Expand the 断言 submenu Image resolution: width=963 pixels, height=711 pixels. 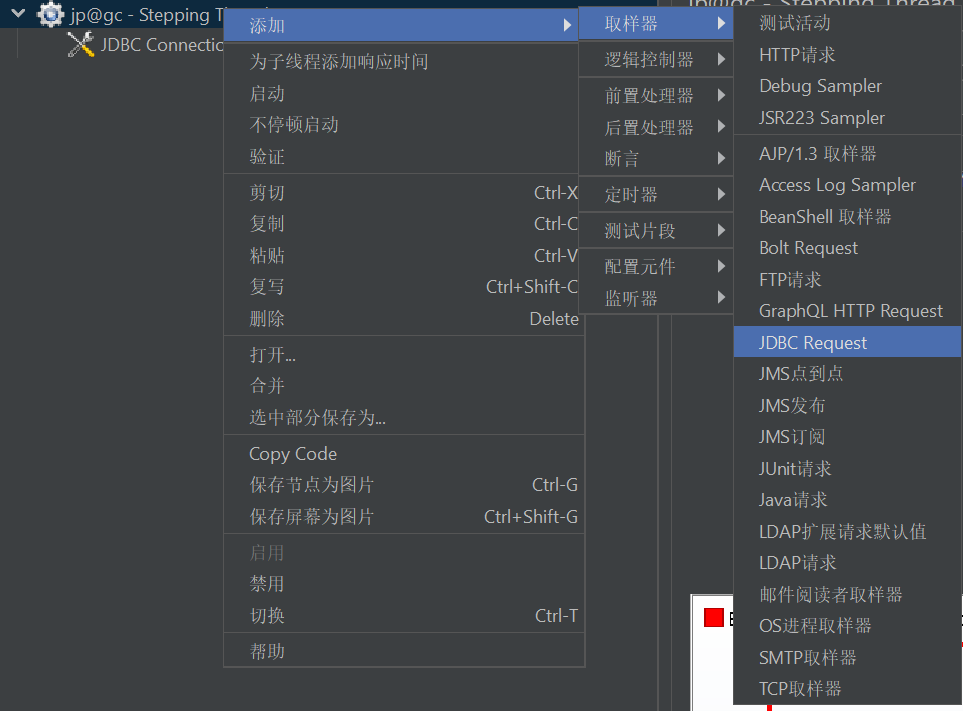[656, 159]
